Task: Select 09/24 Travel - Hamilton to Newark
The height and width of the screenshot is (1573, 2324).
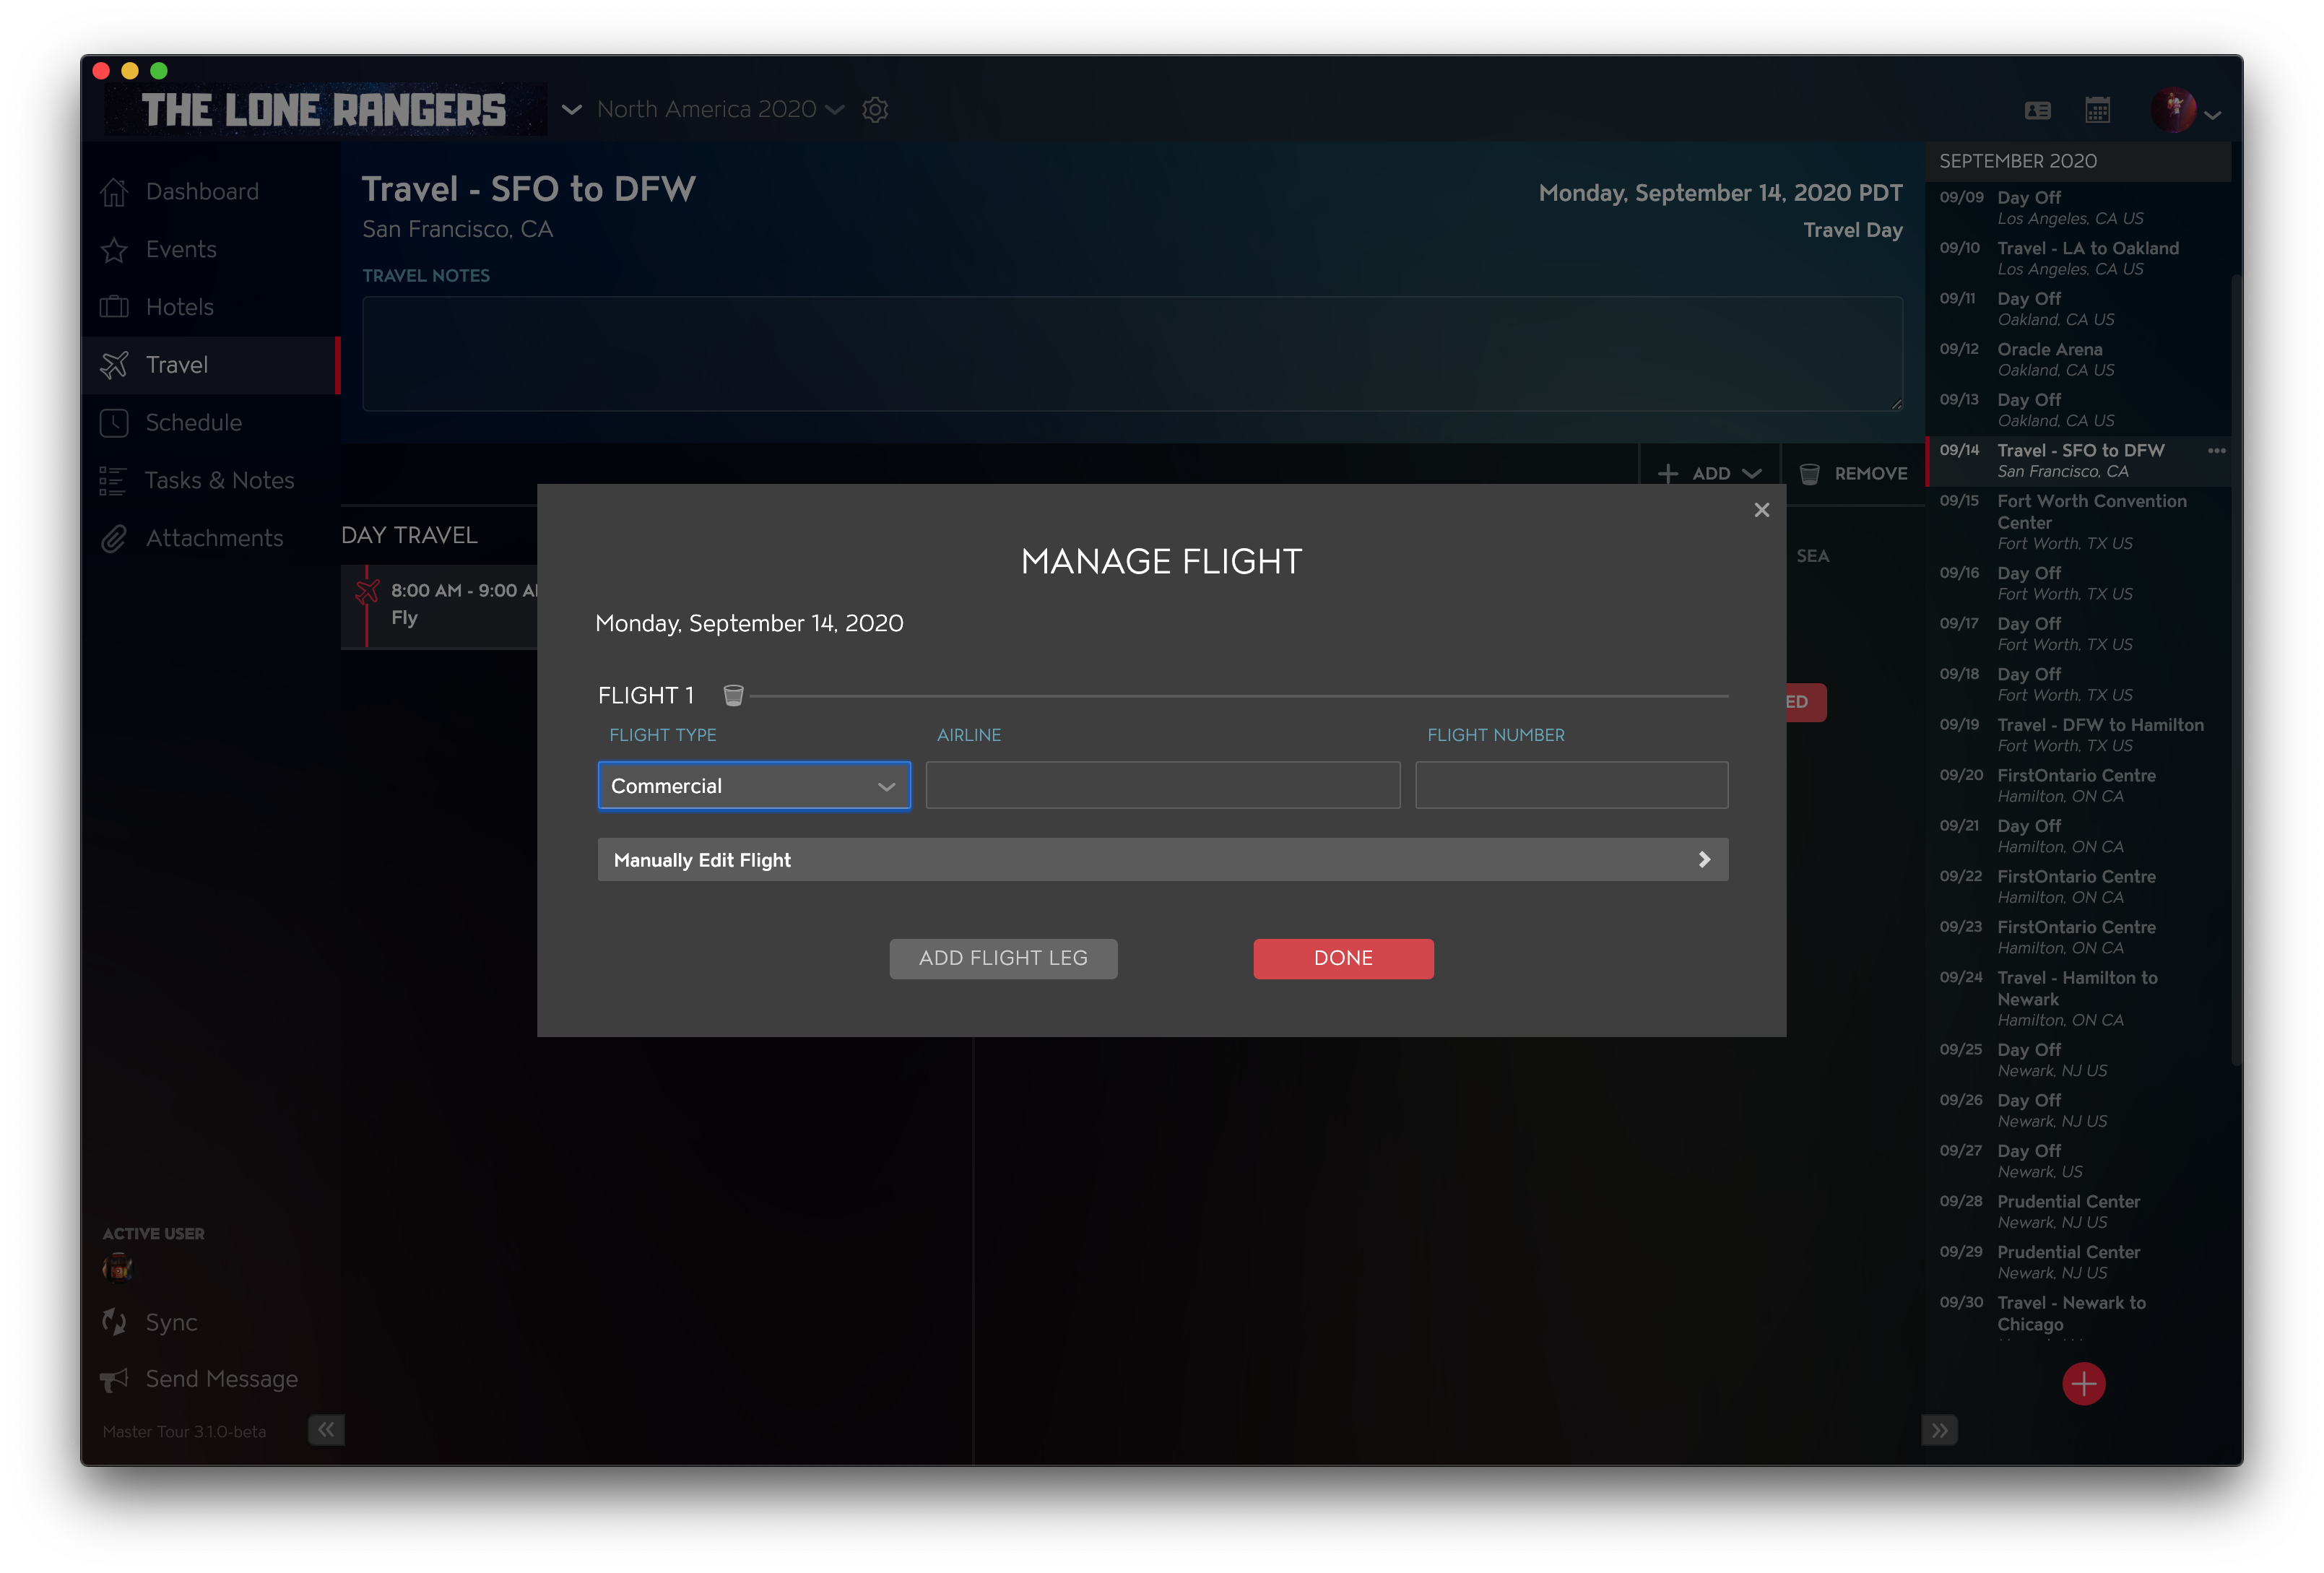Action: [x=2078, y=998]
